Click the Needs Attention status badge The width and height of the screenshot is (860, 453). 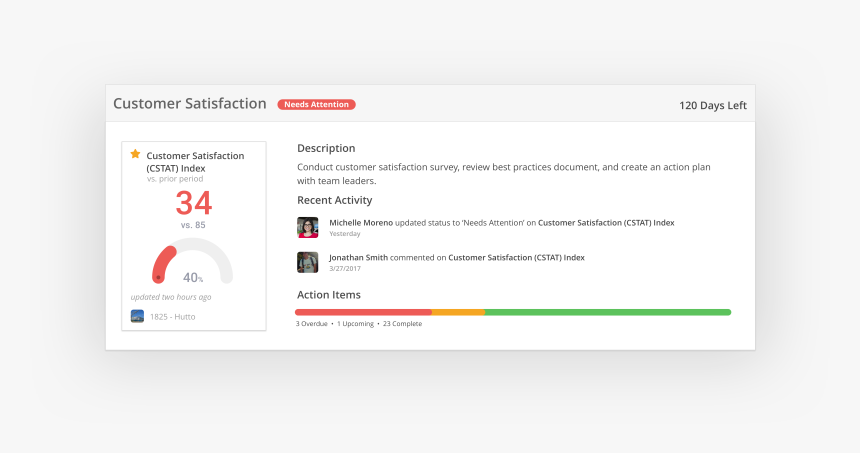tap(316, 104)
